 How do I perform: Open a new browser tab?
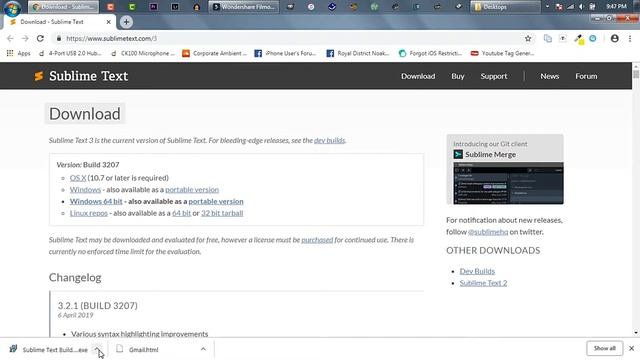[x=126, y=22]
